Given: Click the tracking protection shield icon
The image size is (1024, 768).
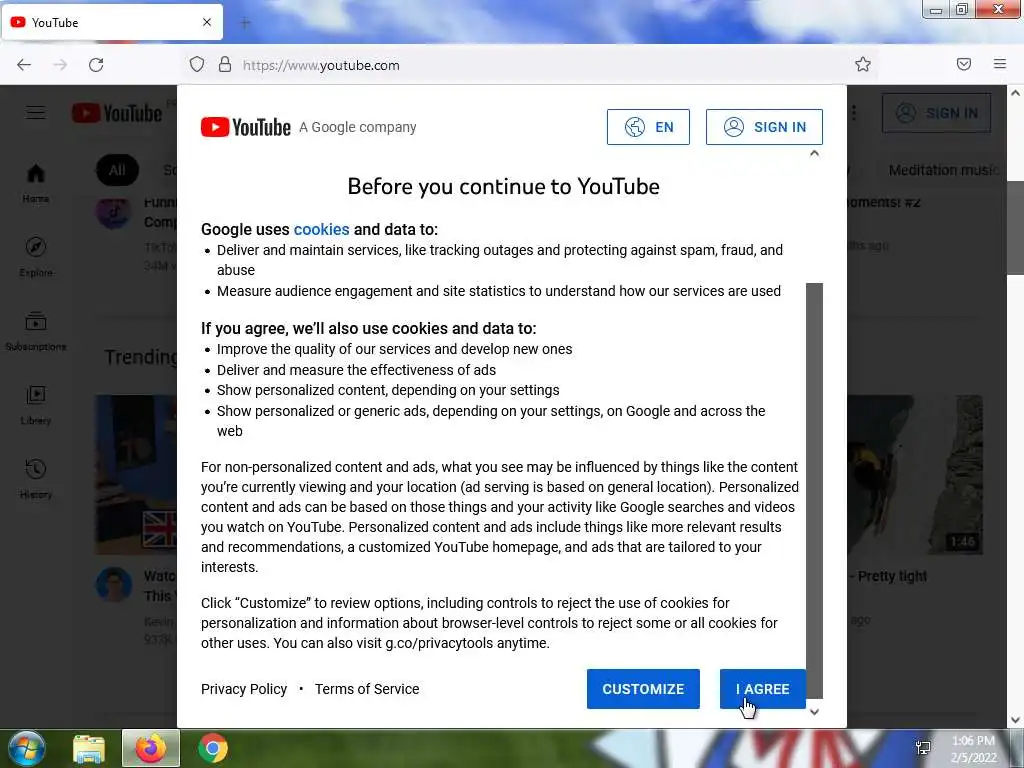Looking at the screenshot, I should click(x=197, y=64).
